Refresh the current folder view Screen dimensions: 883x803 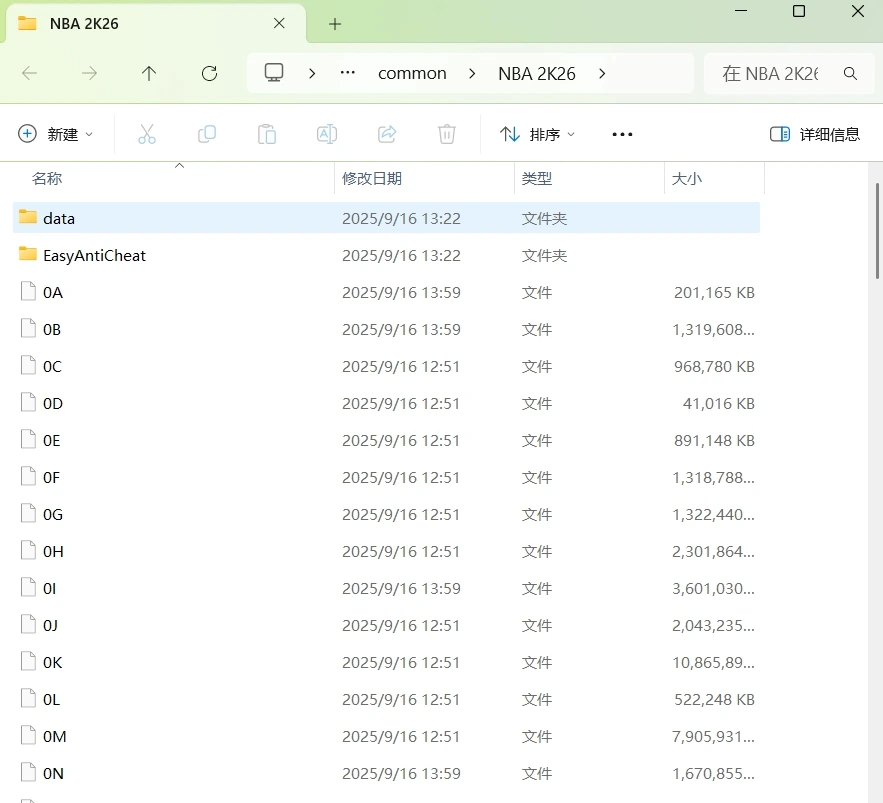click(x=209, y=73)
